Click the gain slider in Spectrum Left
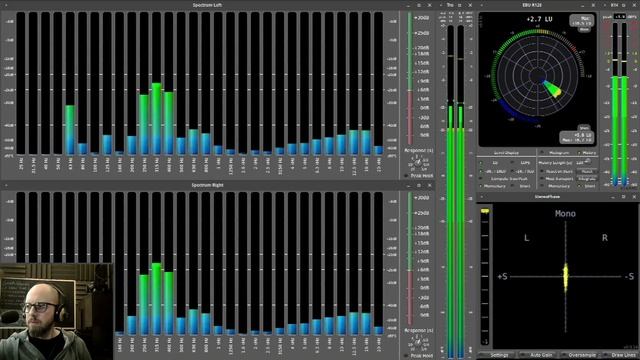The height and width of the screenshot is (360, 640). pyautogui.click(x=410, y=78)
